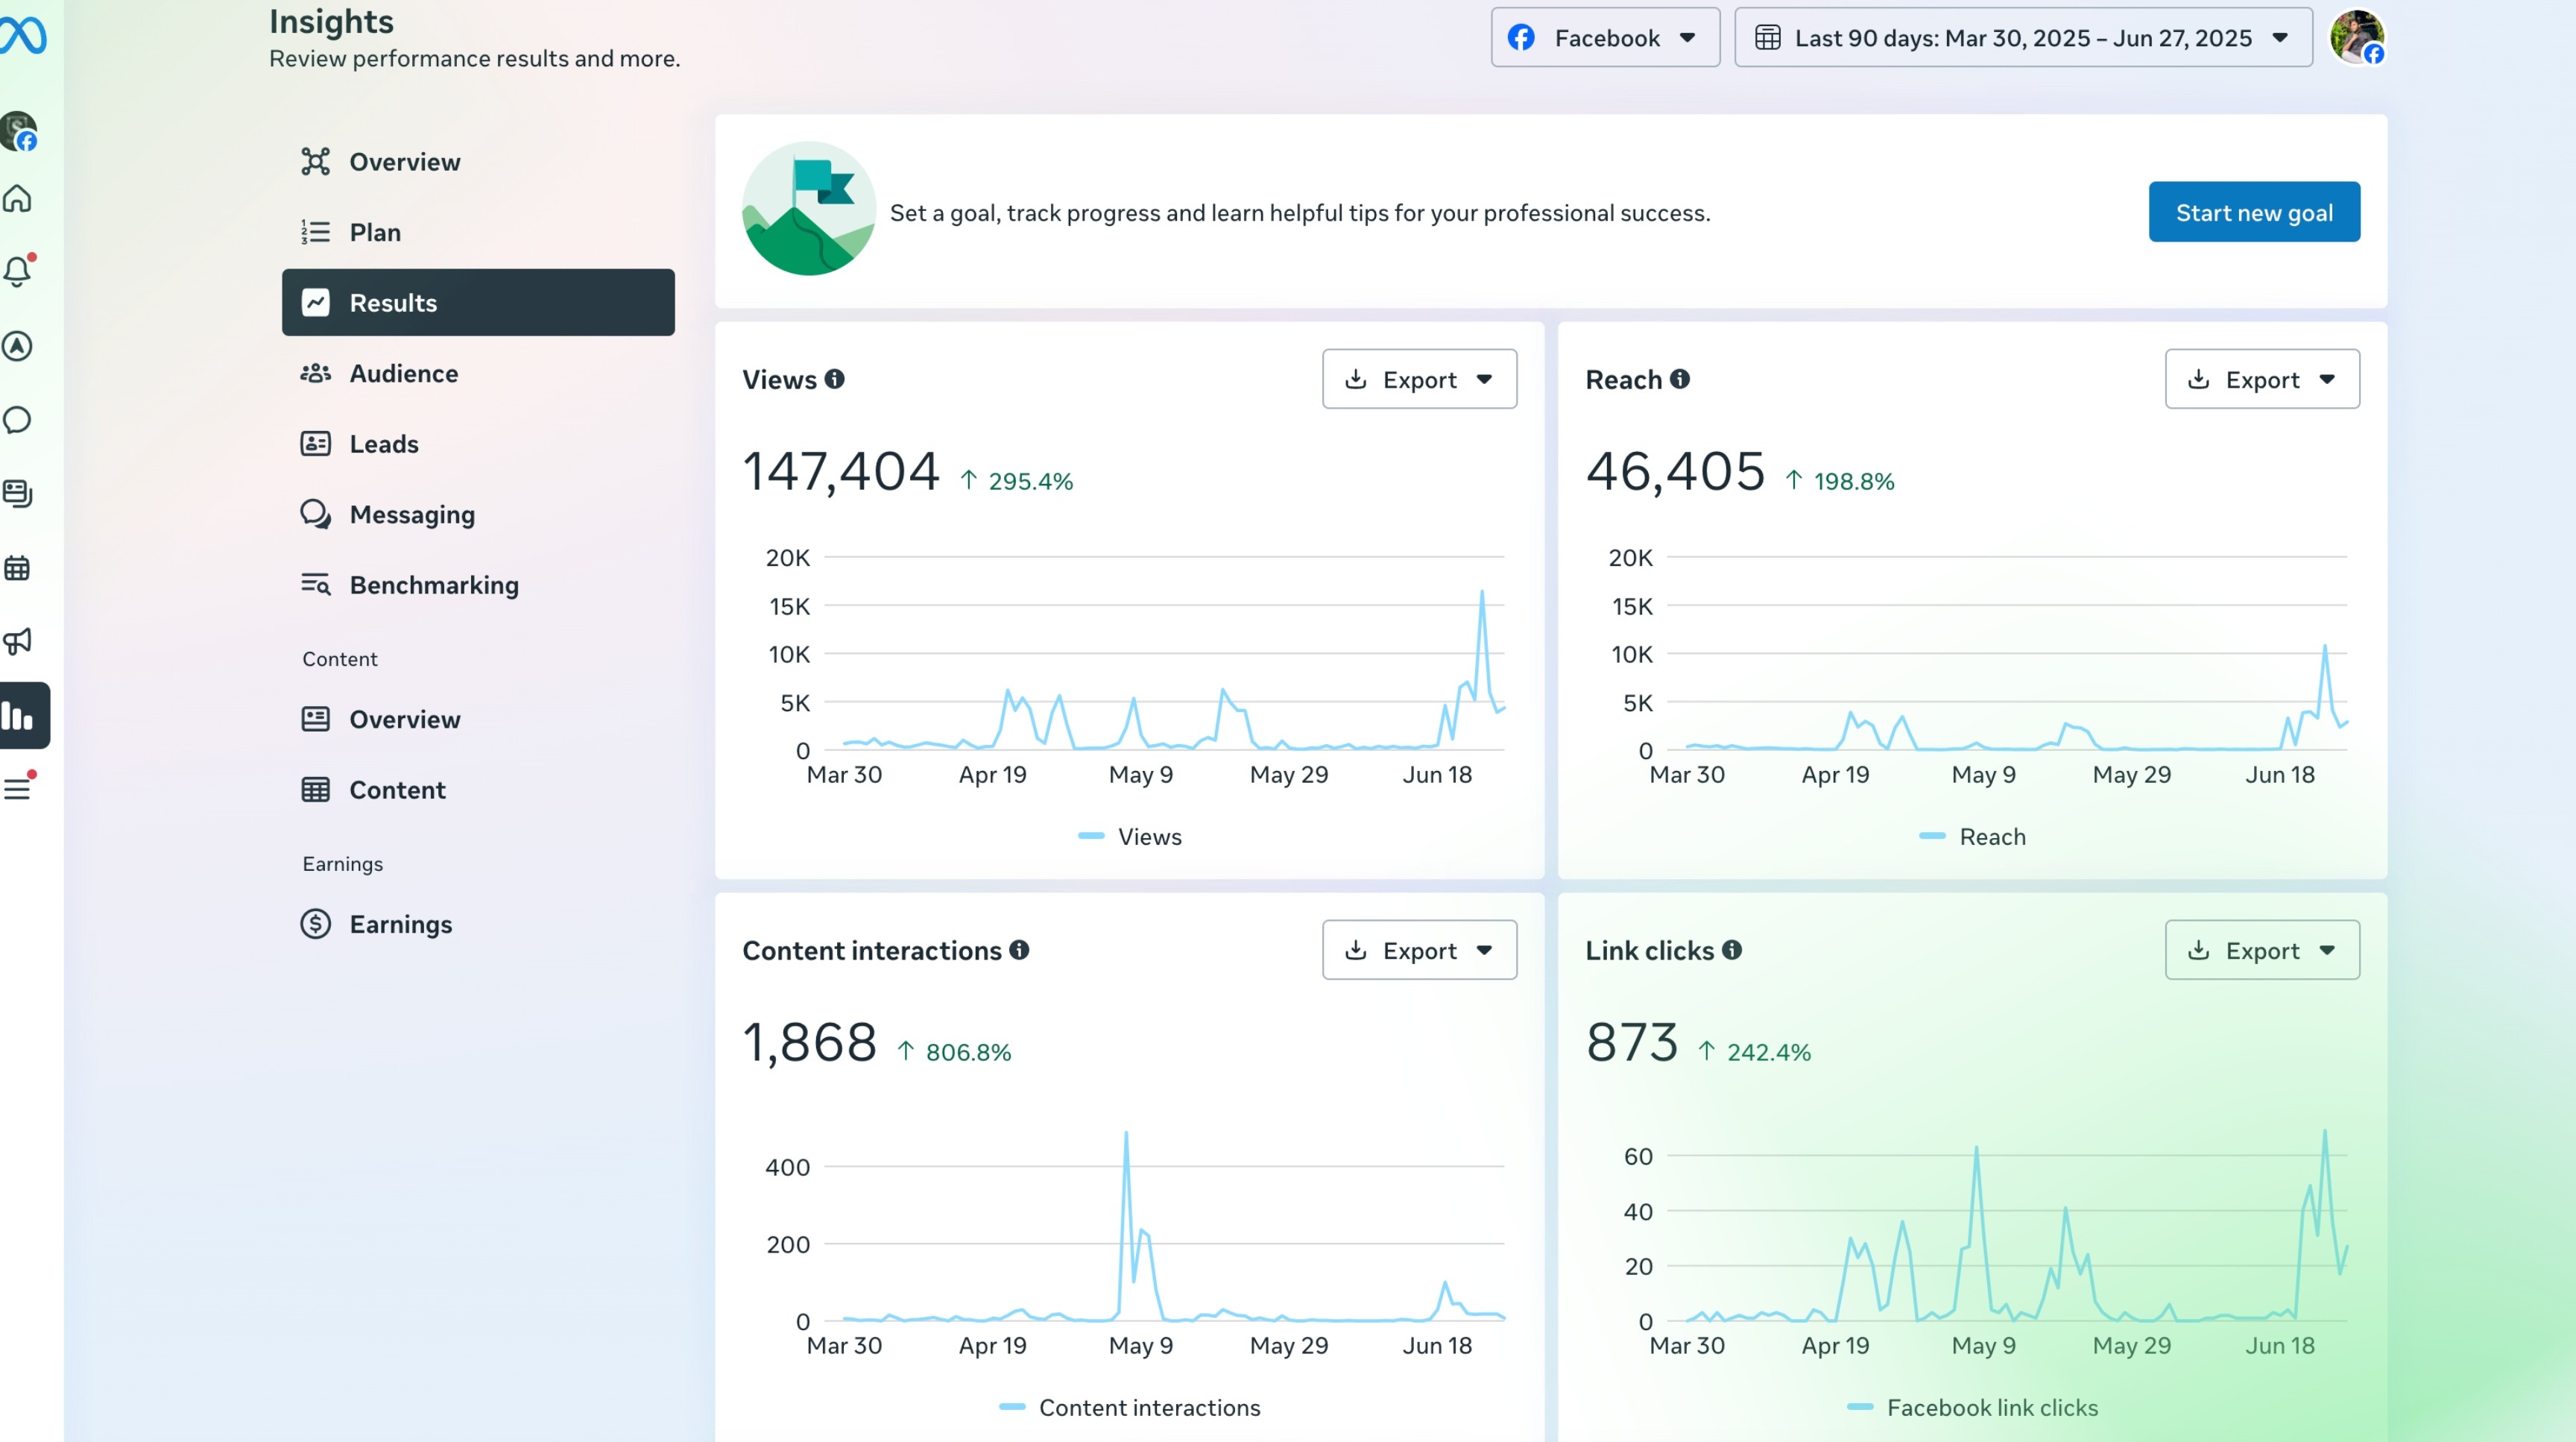Viewport: 2576px width, 1442px height.
Task: Go to the Audience section
Action: [403, 373]
